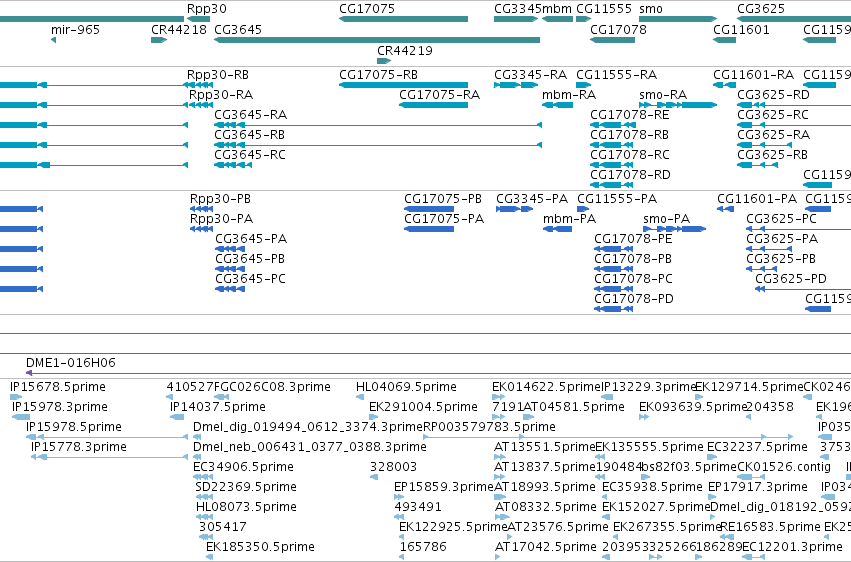Viewport: 851px width, 562px height.
Task: Select EST EK291004.5prime
Action: pos(423,407)
